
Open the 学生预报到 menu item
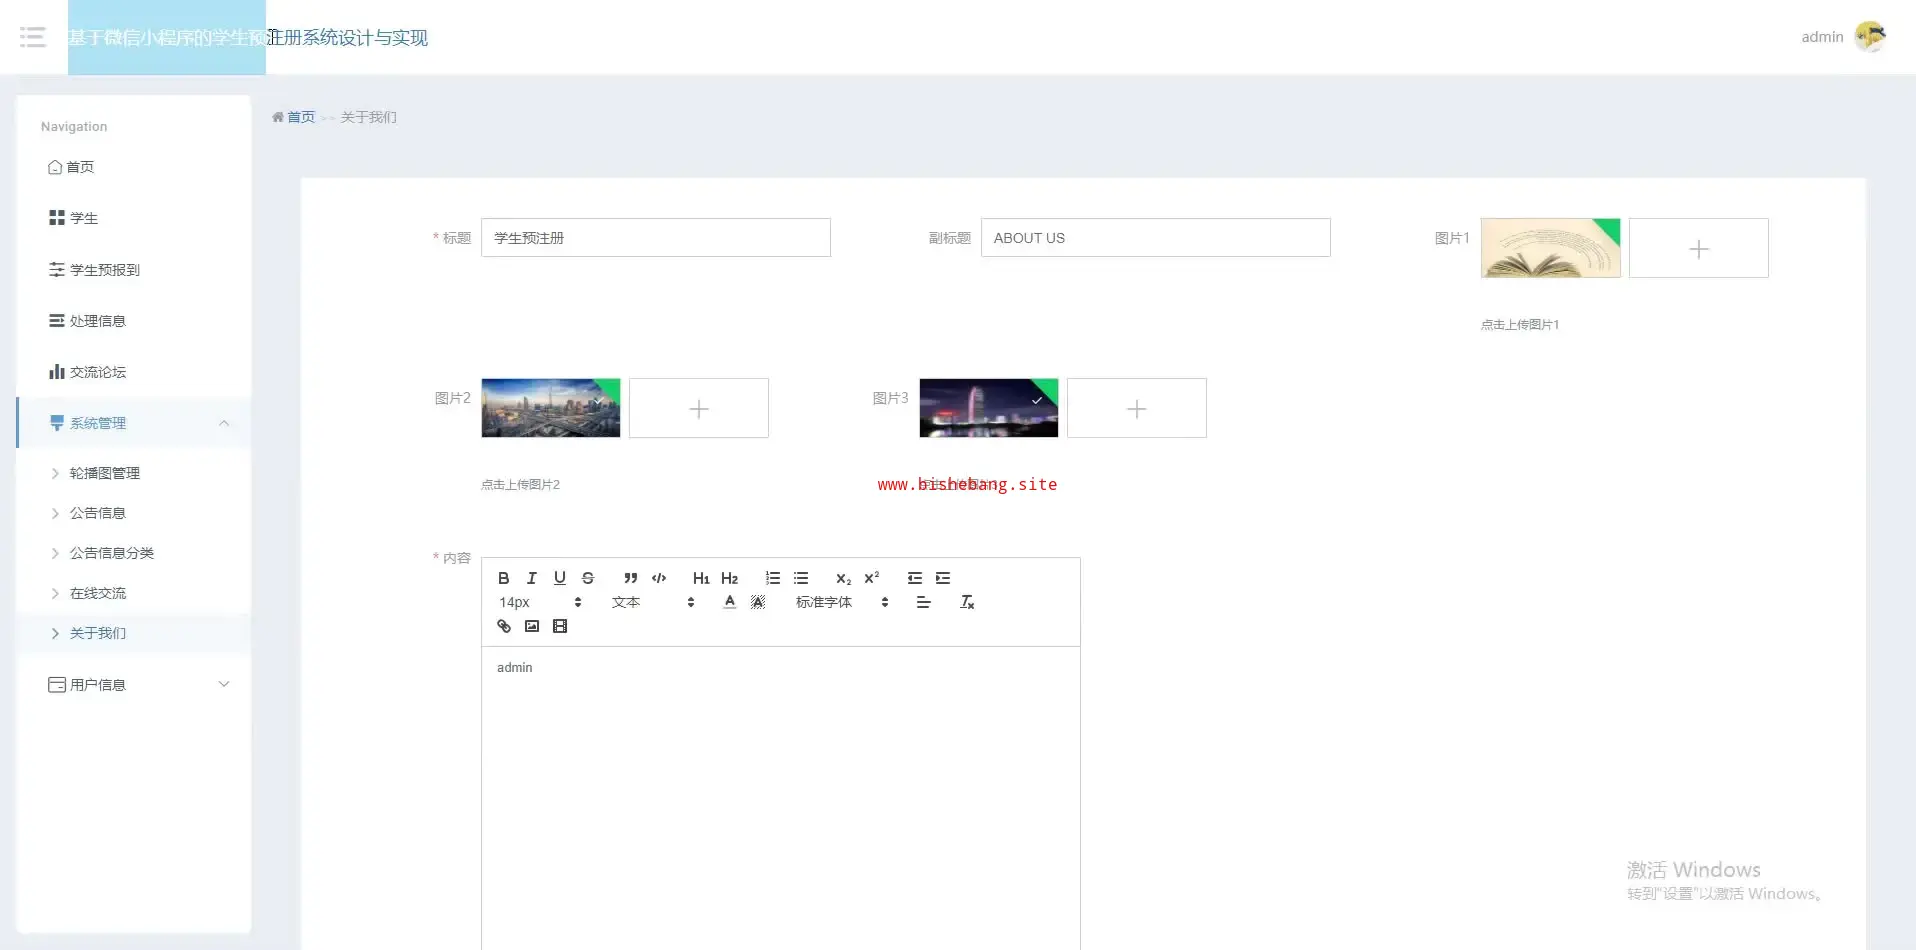click(134, 270)
